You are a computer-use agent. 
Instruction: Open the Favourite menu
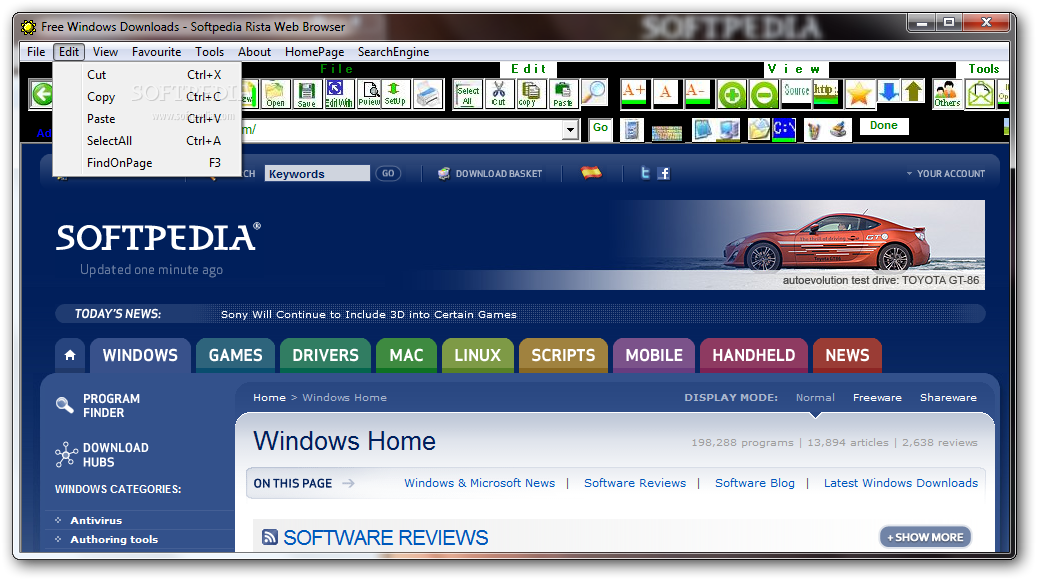156,52
